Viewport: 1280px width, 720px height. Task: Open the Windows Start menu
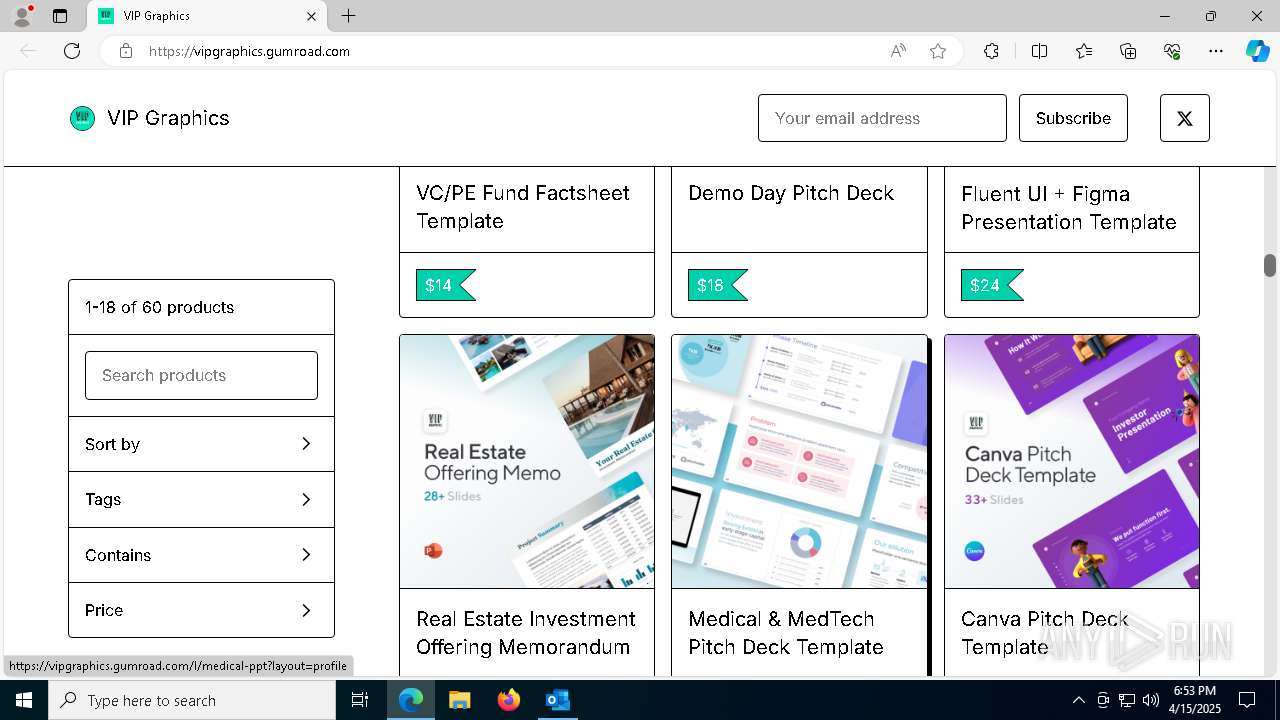pos(24,700)
